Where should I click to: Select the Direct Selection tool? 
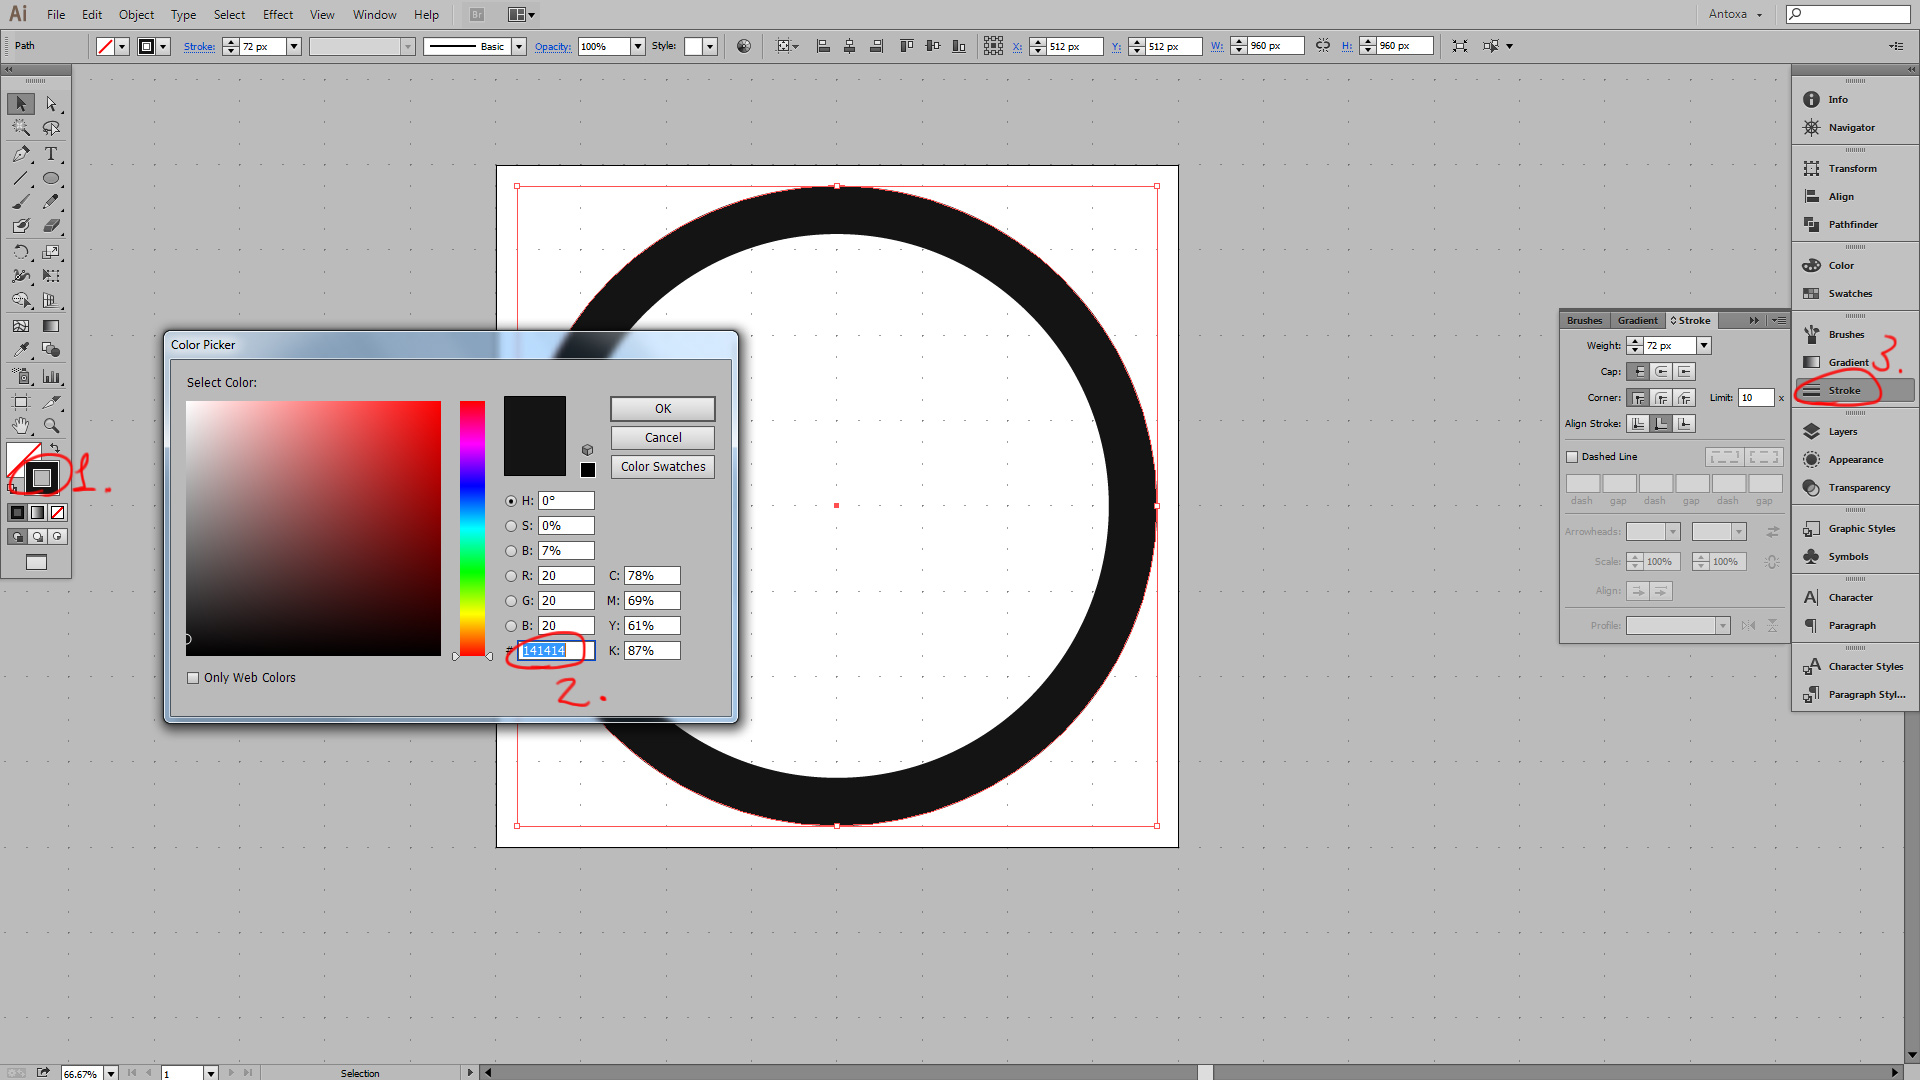[x=51, y=104]
